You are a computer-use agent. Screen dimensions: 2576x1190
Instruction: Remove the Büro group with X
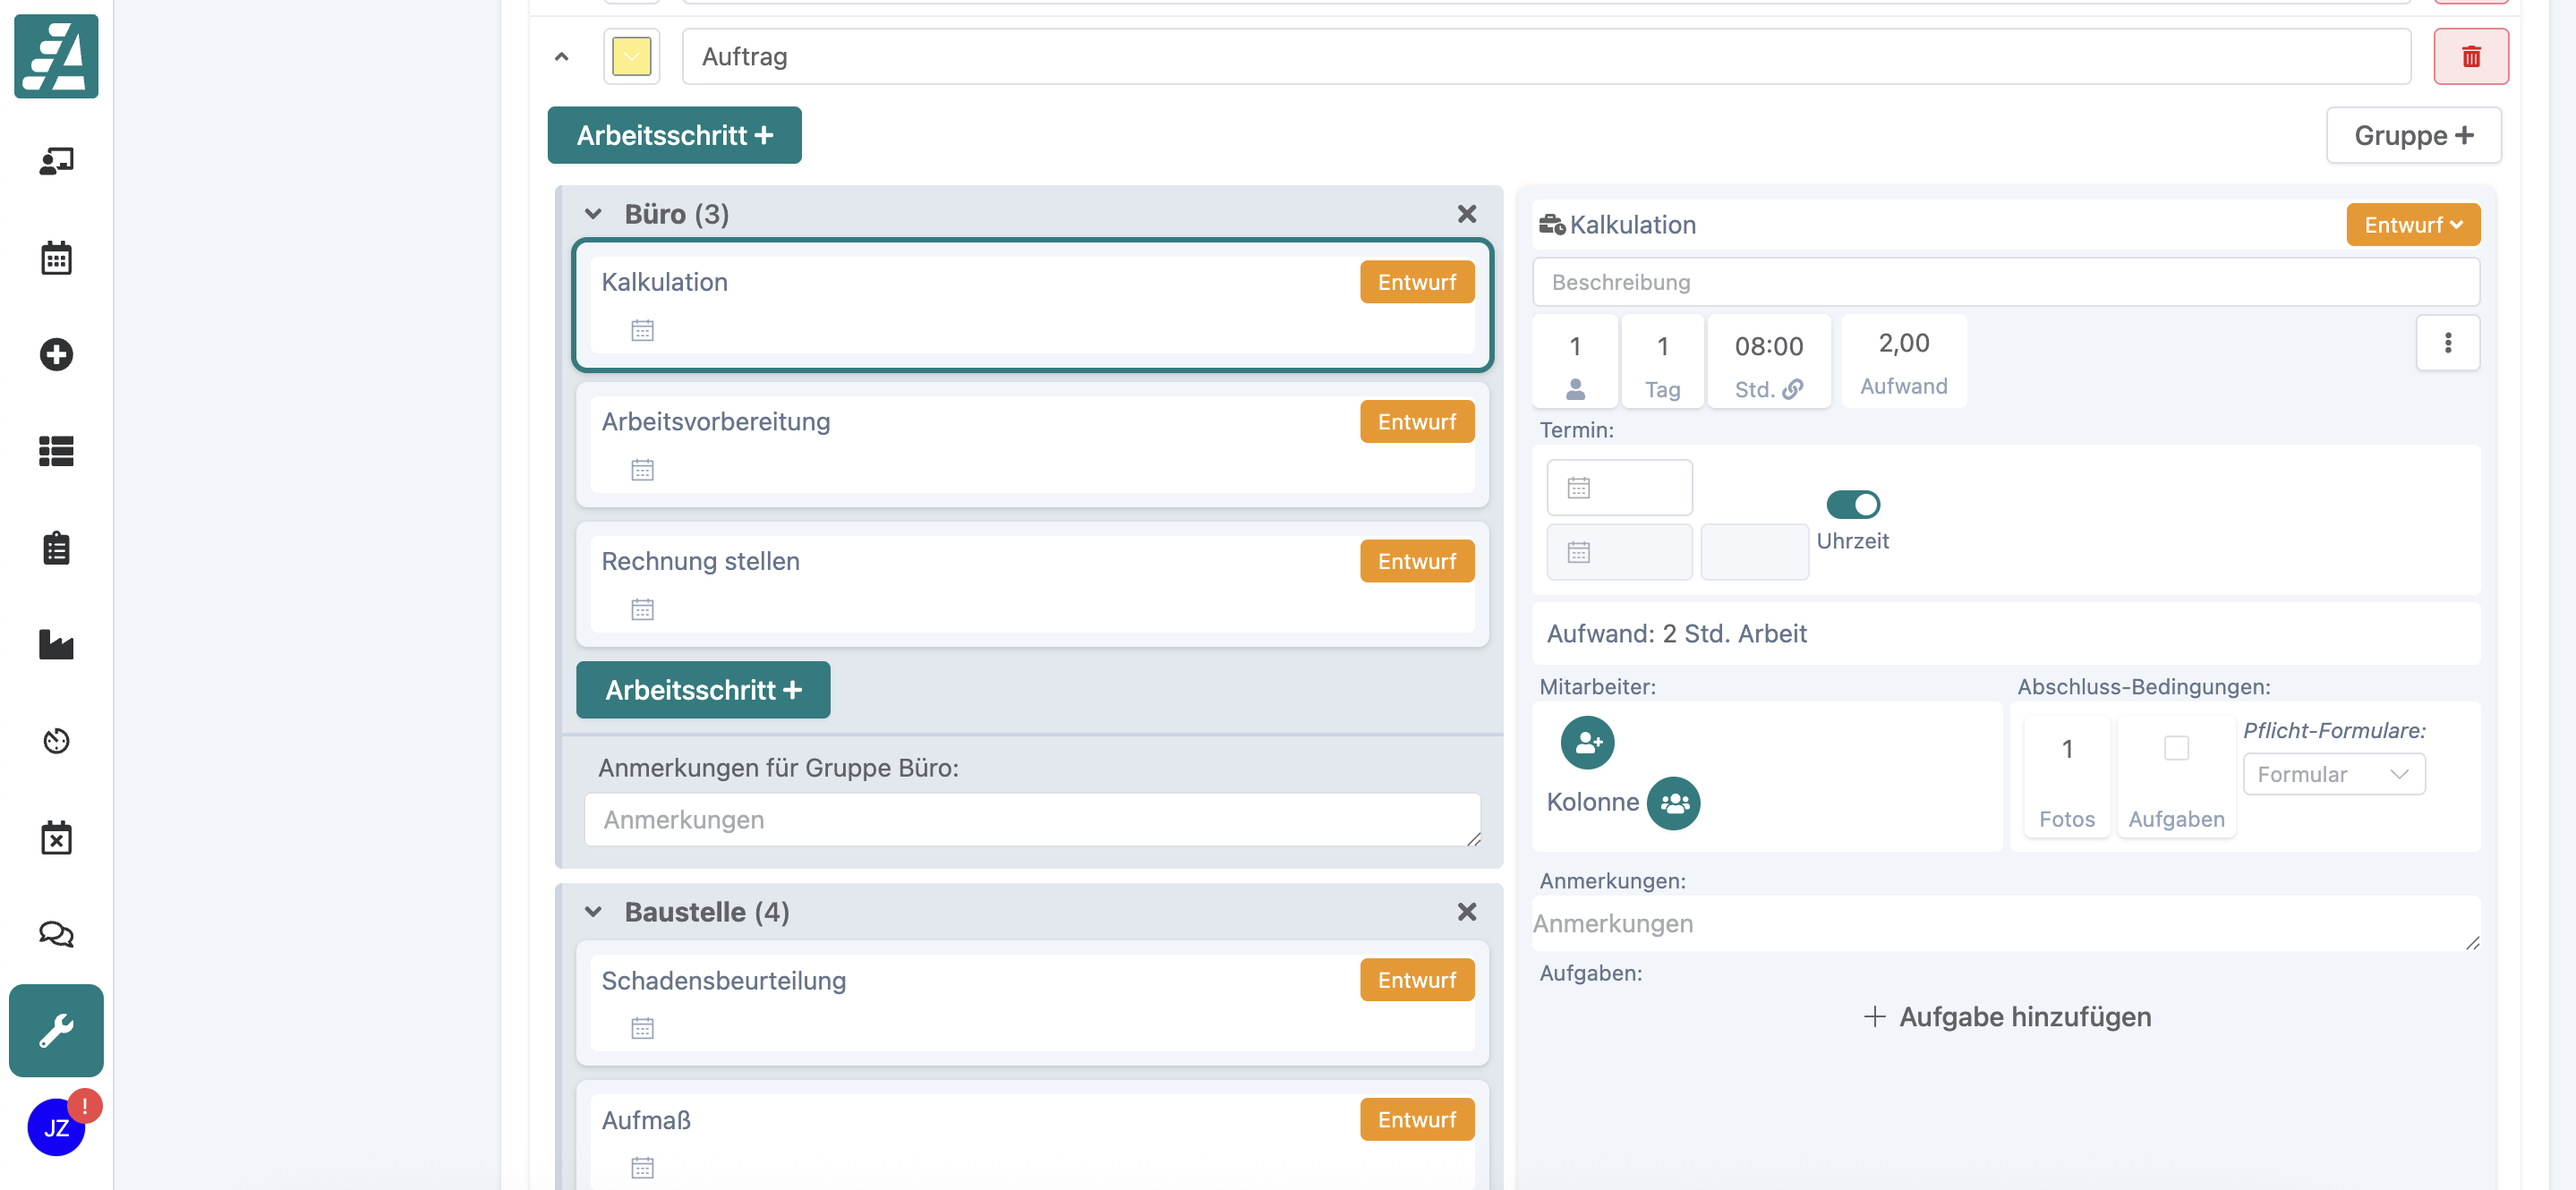[x=1466, y=214]
